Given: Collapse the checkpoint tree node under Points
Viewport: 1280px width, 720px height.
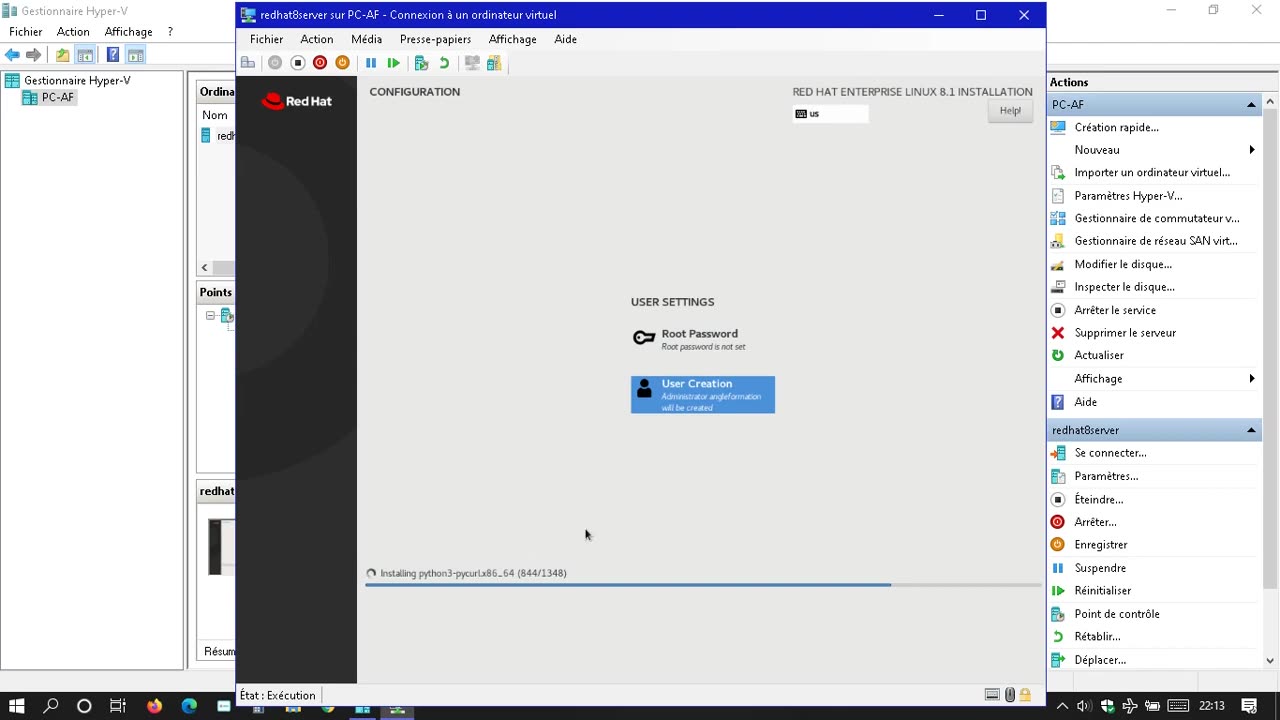Looking at the screenshot, I should pos(211,316).
